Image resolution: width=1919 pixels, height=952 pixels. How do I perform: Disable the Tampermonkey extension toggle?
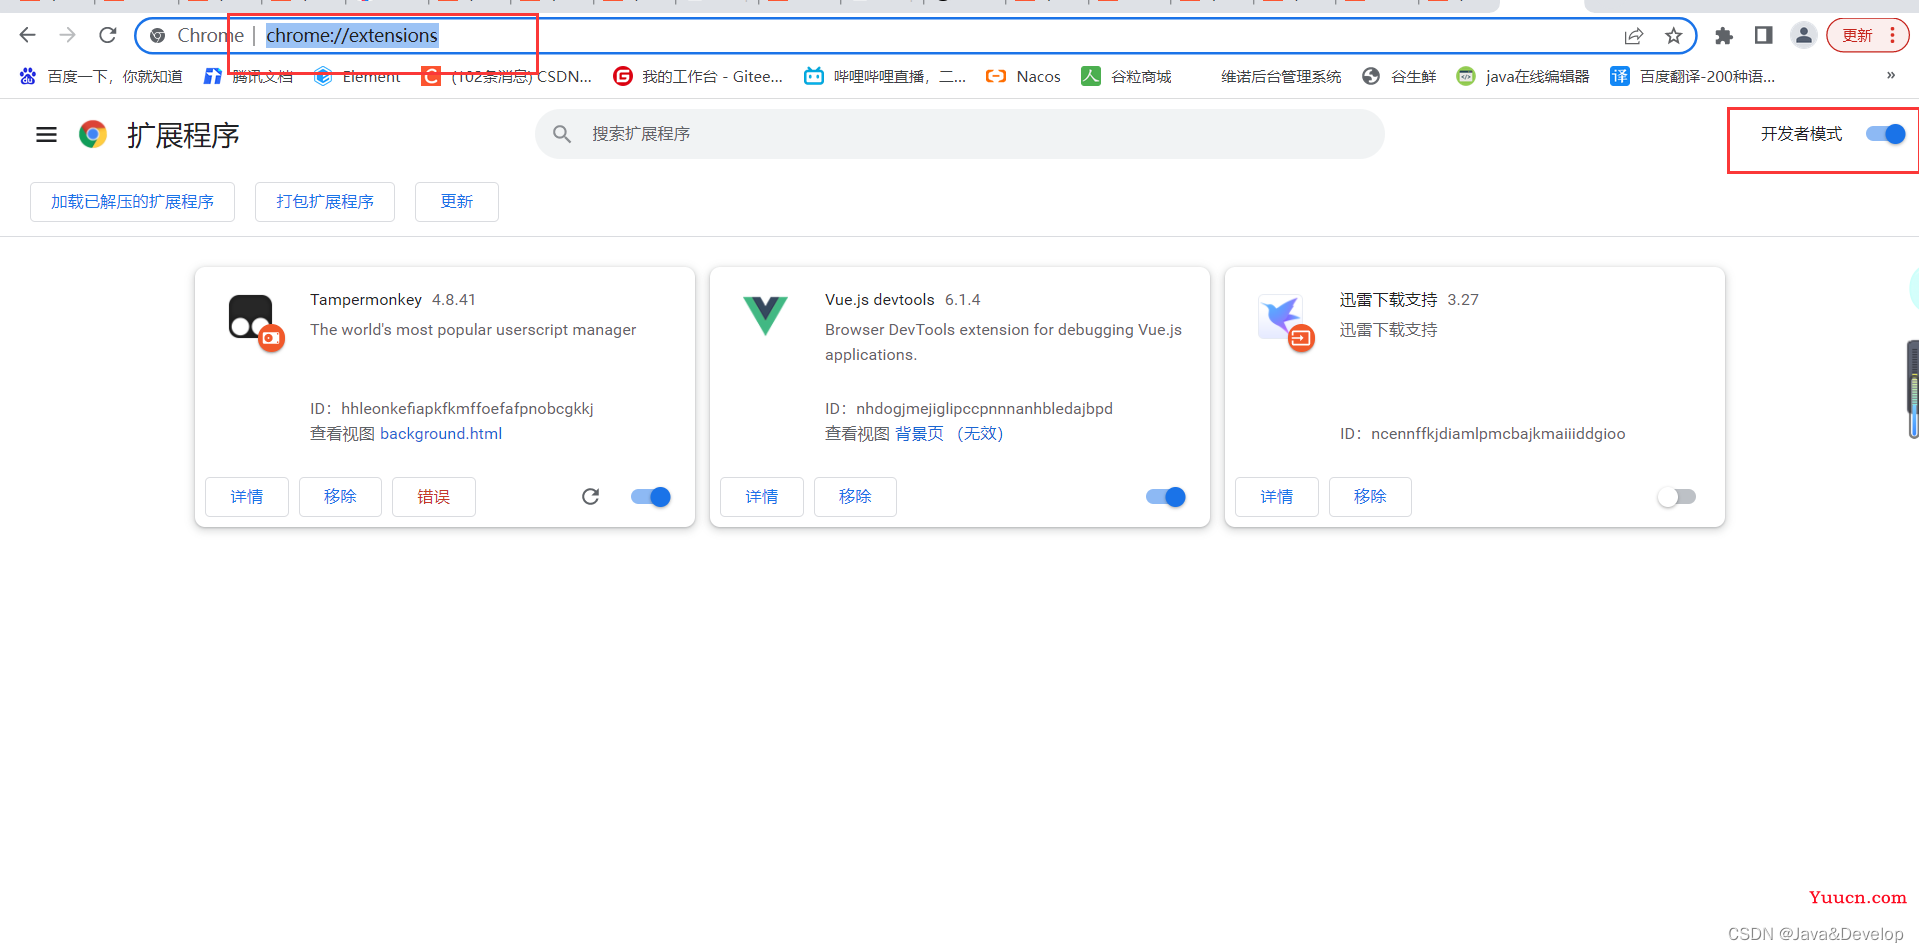pos(651,497)
